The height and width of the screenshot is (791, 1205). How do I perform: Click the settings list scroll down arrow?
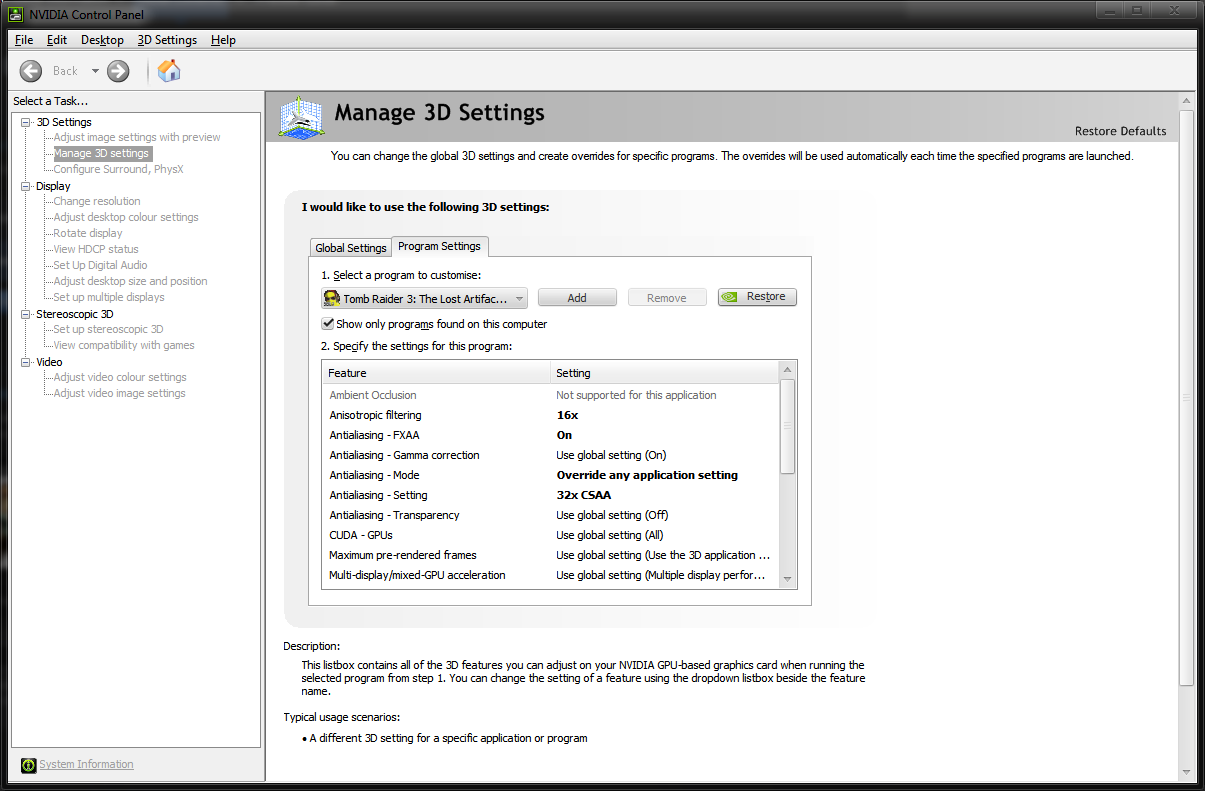pos(788,579)
